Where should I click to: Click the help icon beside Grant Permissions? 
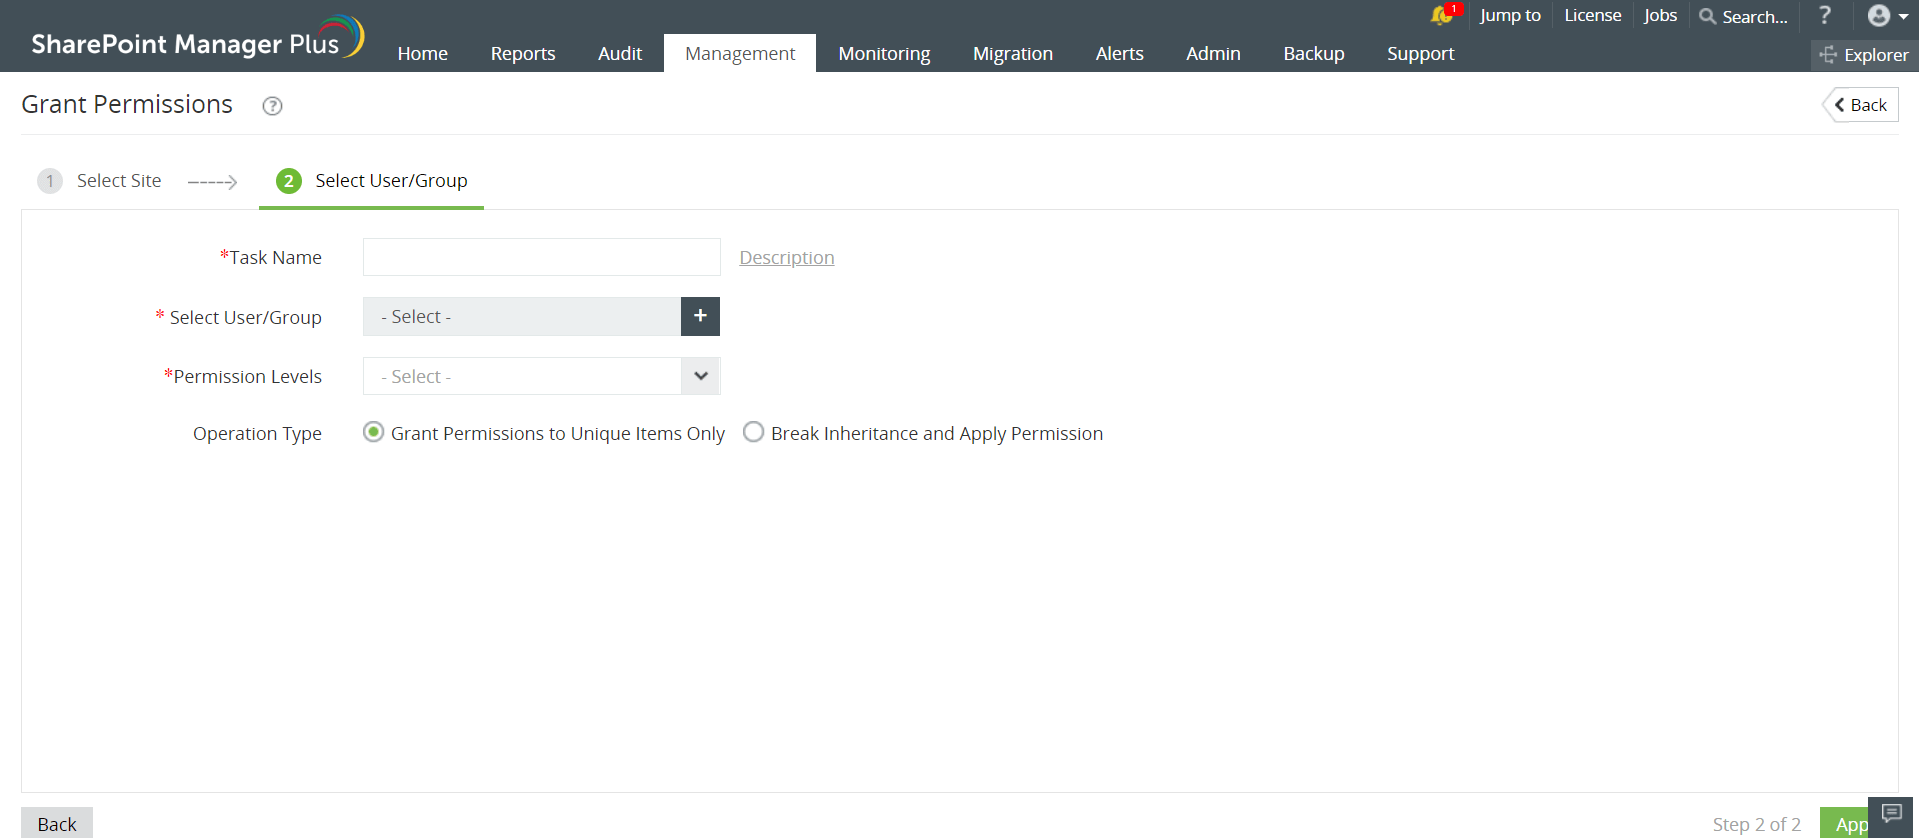272,106
